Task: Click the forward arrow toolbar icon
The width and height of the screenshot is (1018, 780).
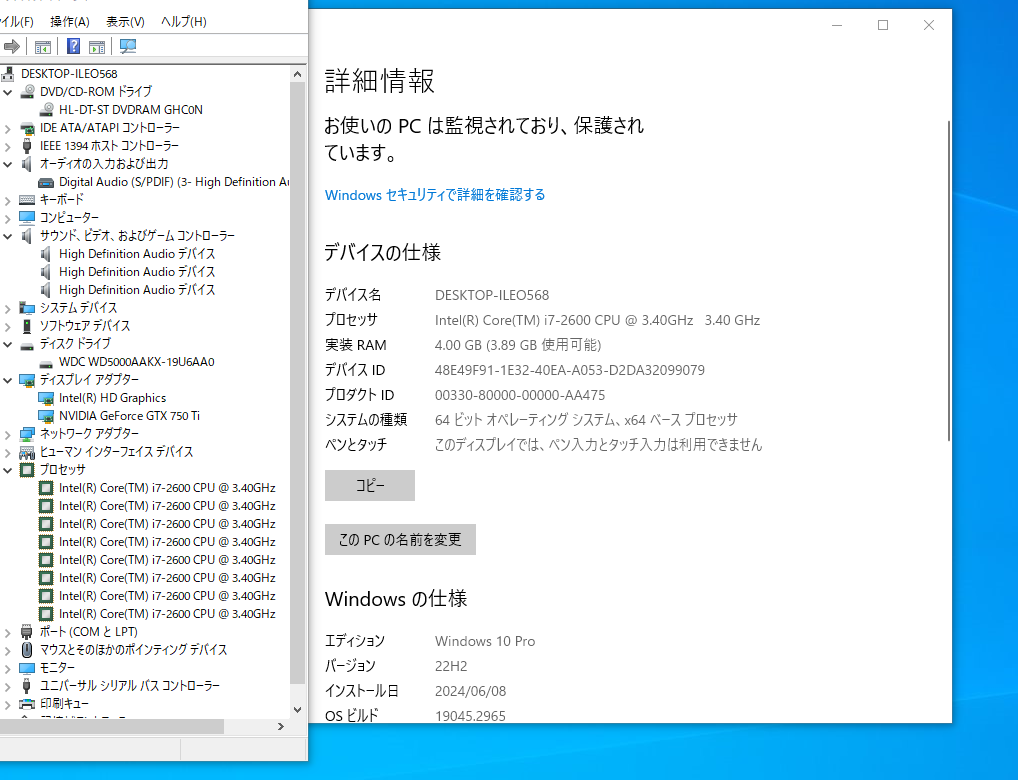Action: tap(12, 46)
